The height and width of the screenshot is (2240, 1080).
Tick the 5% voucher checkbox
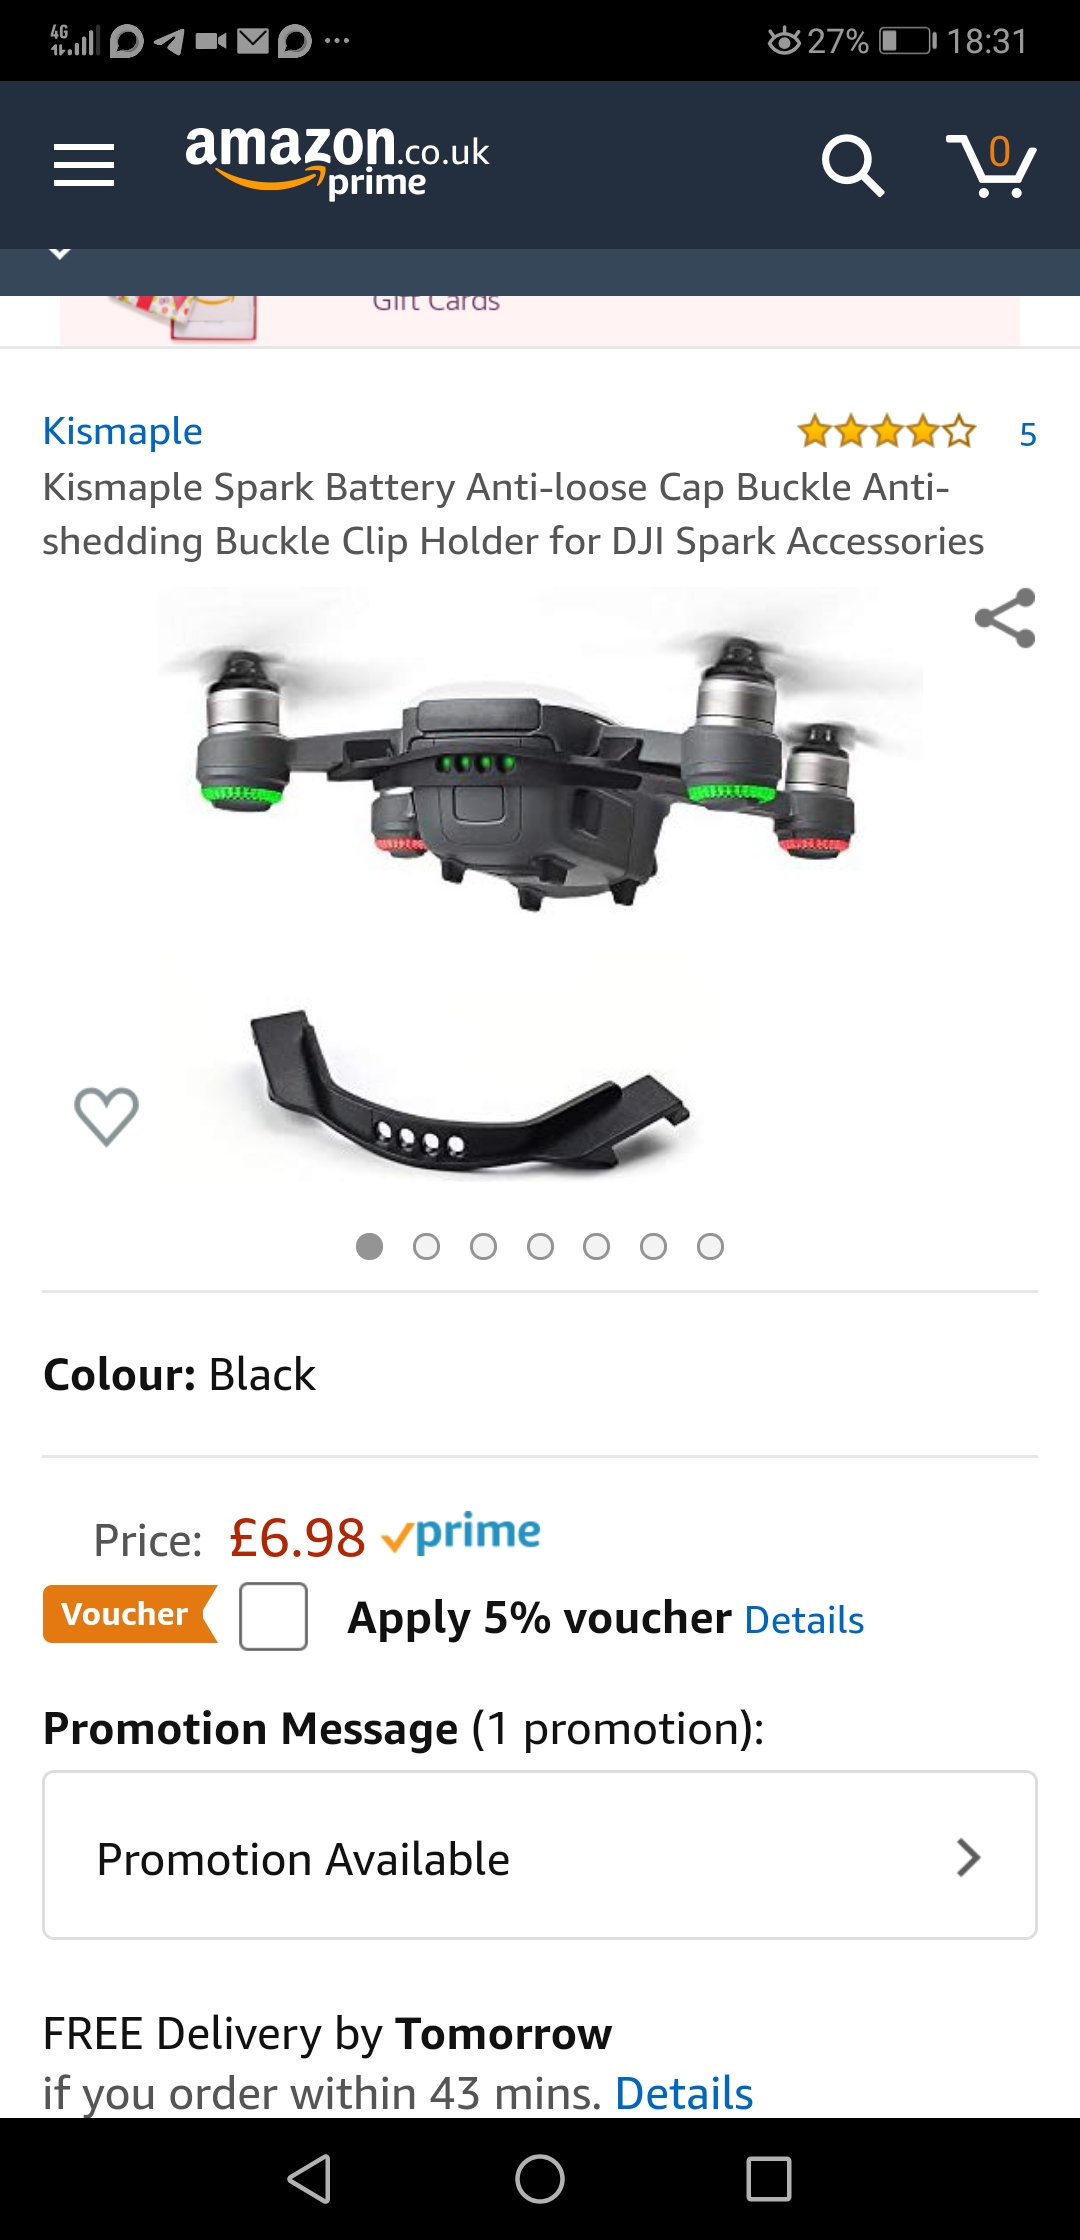point(273,1616)
